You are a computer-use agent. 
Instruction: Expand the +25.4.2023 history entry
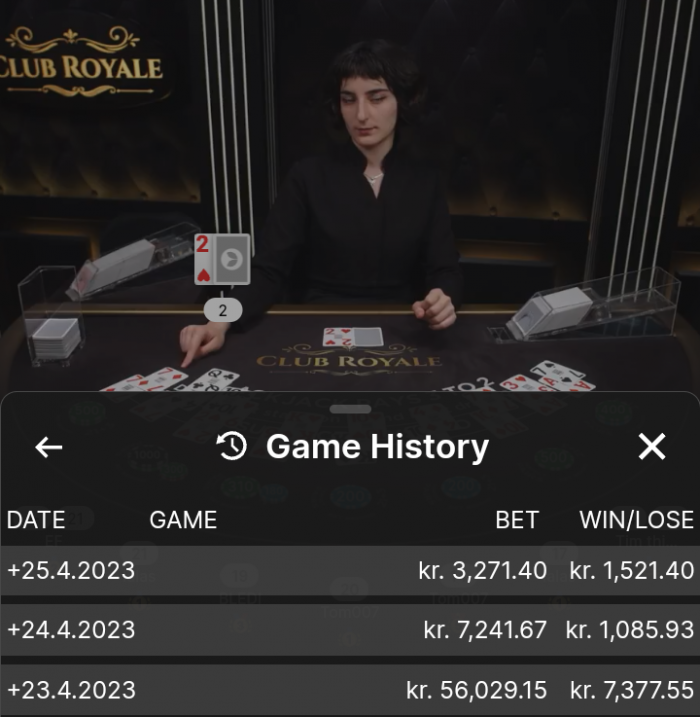[x=350, y=570]
